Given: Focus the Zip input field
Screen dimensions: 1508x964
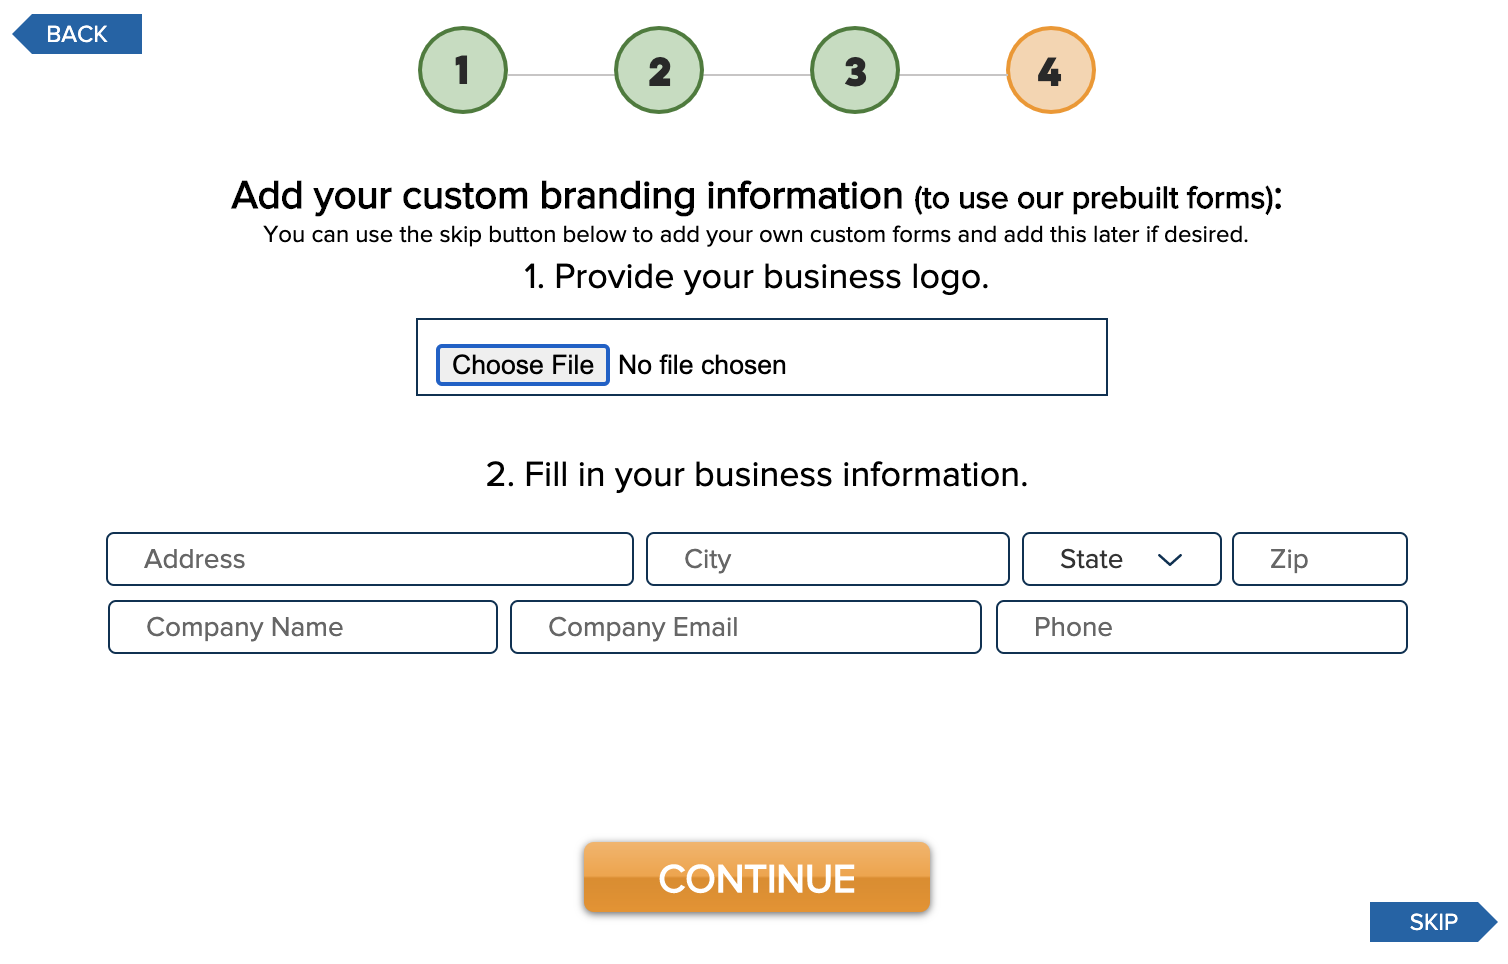Looking at the screenshot, I should point(1320,559).
